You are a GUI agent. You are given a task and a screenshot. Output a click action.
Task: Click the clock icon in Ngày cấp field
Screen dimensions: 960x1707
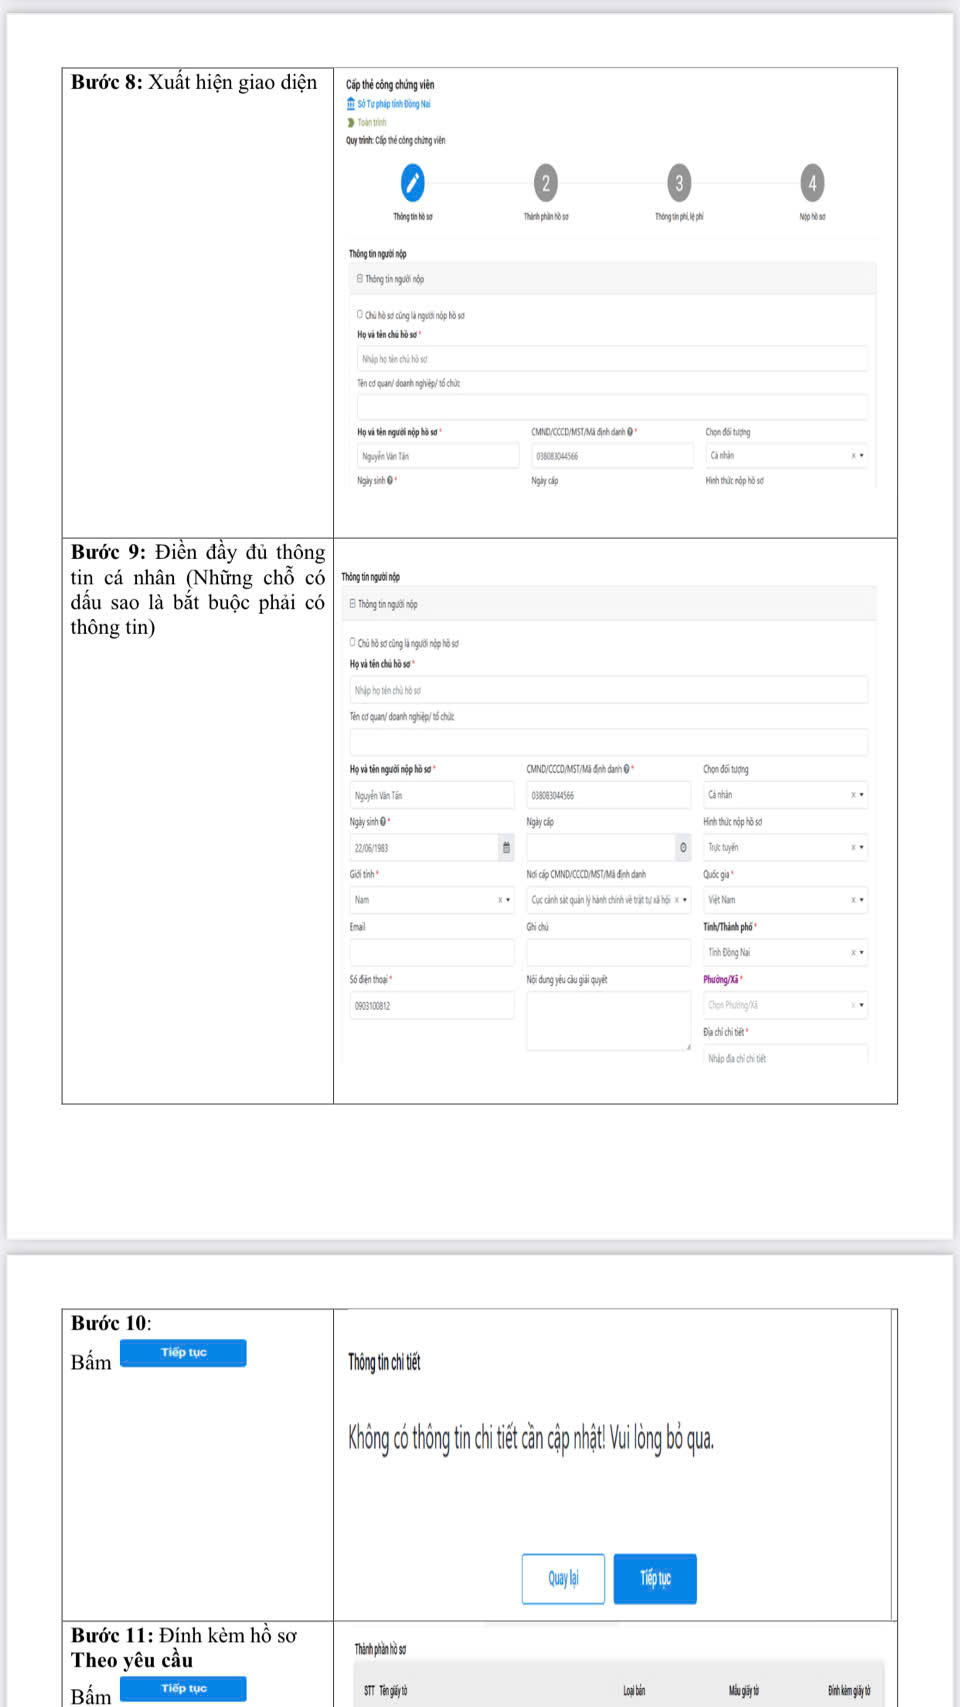pos(683,848)
